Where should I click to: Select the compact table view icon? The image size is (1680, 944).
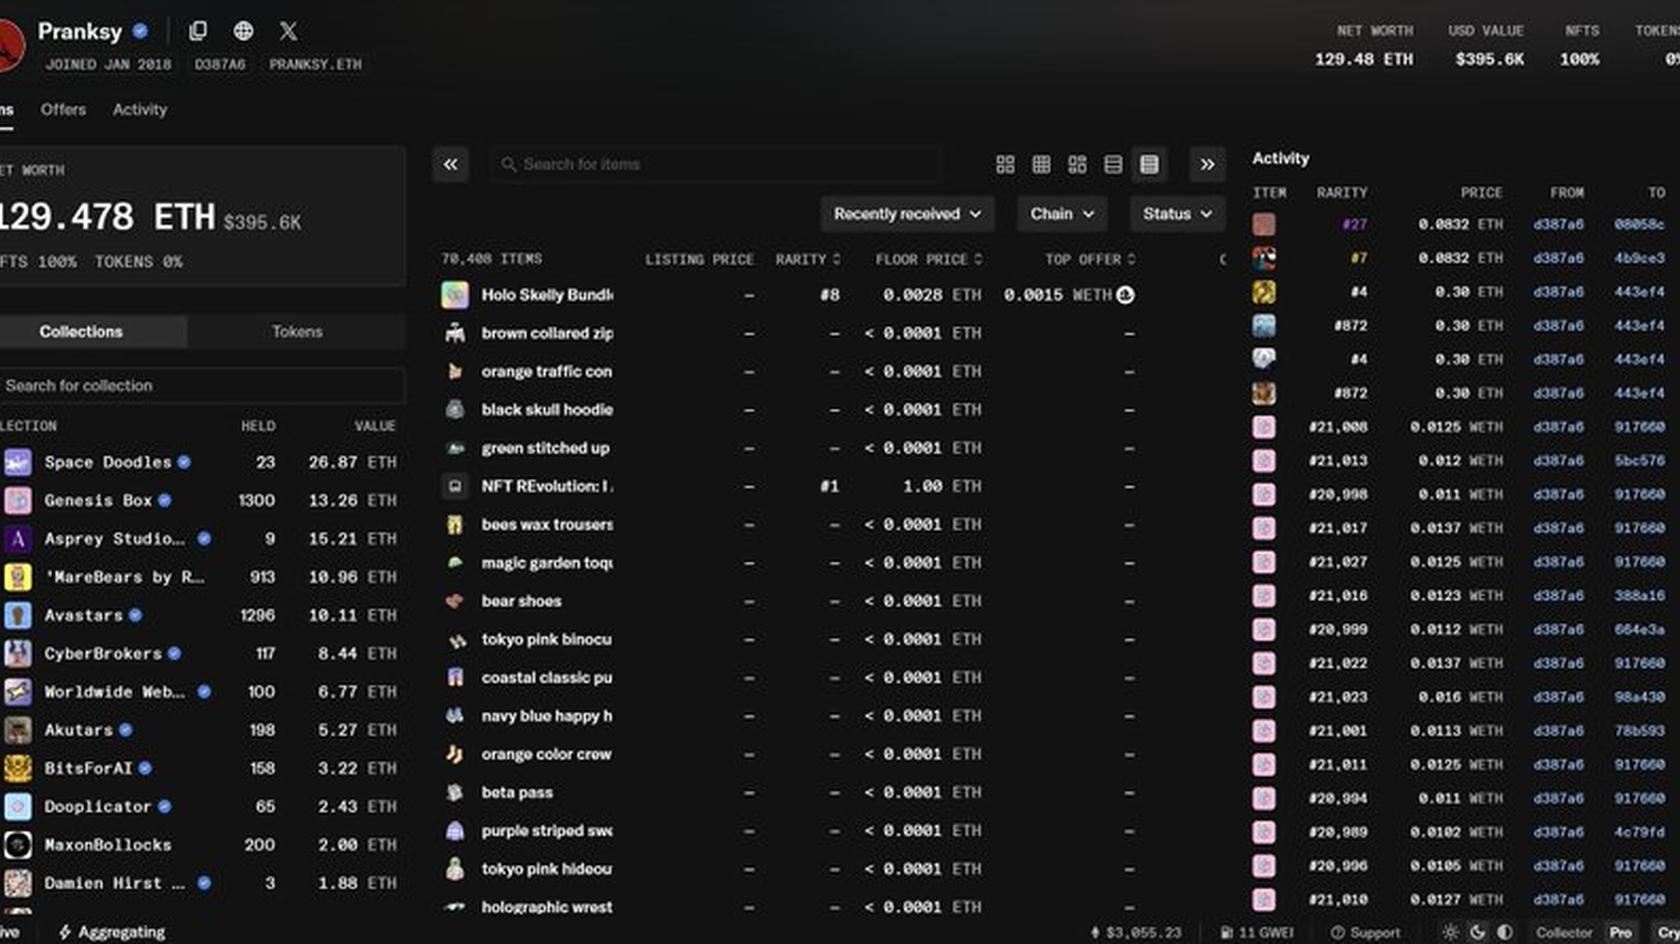click(1149, 164)
